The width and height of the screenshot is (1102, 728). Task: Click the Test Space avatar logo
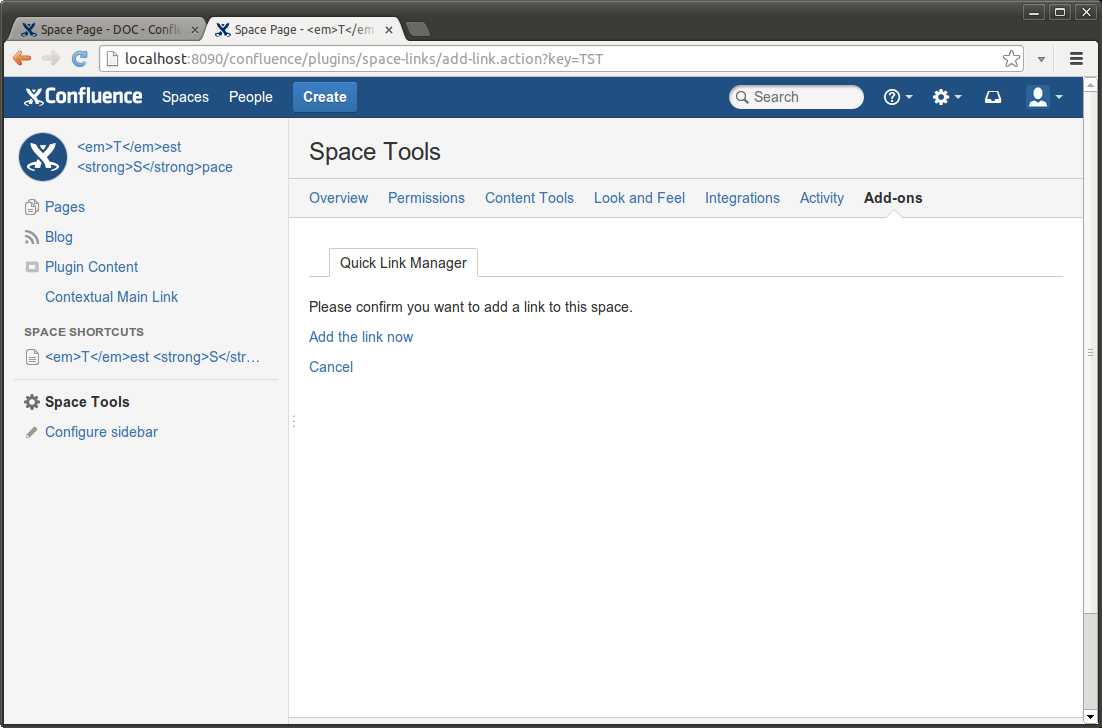click(43, 157)
